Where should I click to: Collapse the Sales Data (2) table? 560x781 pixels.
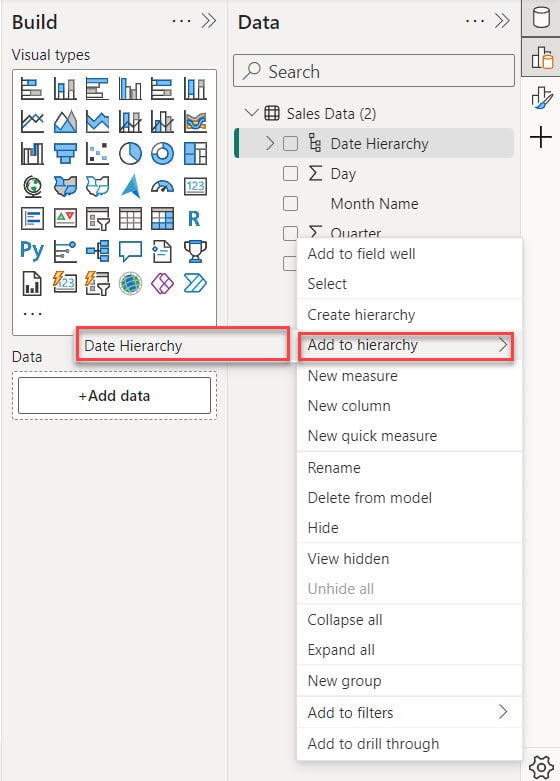tap(252, 113)
